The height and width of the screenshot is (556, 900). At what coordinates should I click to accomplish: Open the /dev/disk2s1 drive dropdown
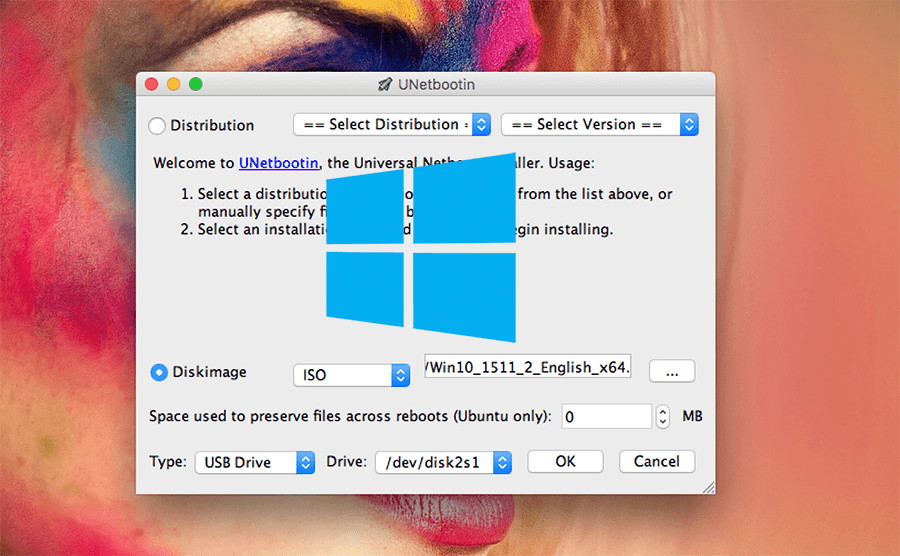point(443,462)
